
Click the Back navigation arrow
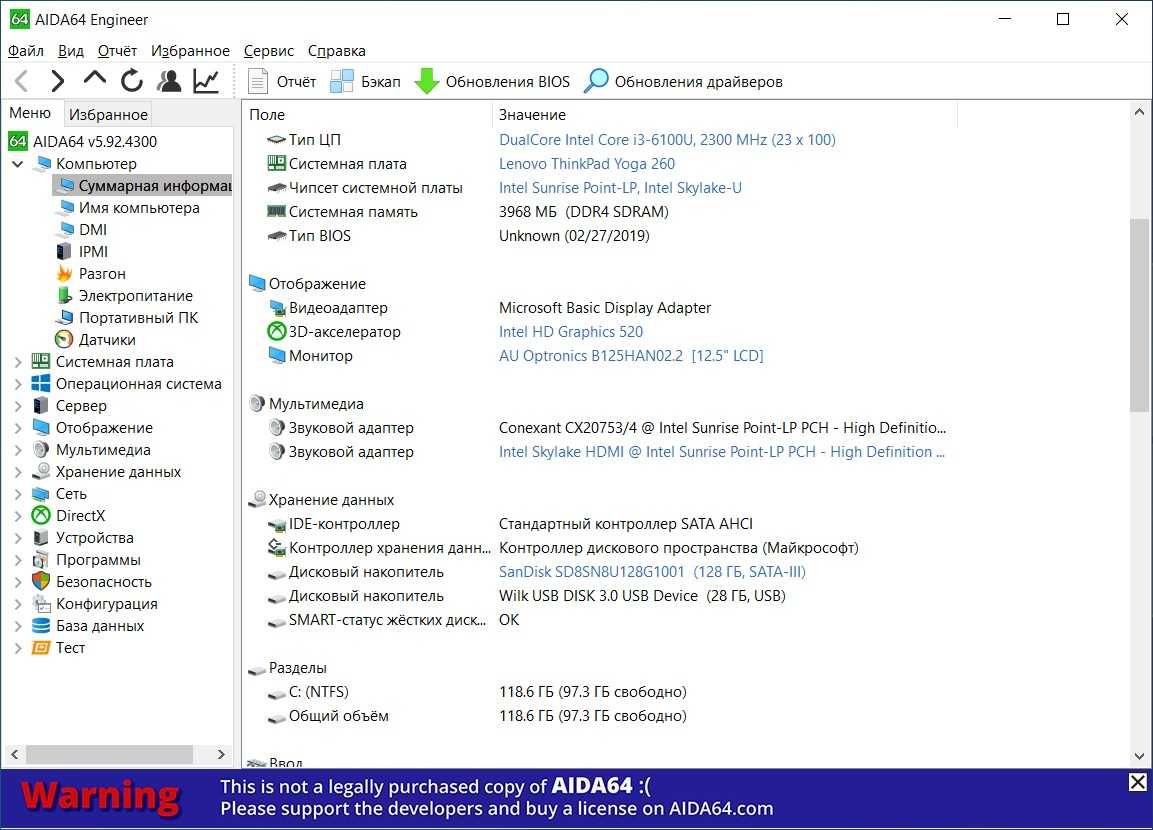pos(22,81)
